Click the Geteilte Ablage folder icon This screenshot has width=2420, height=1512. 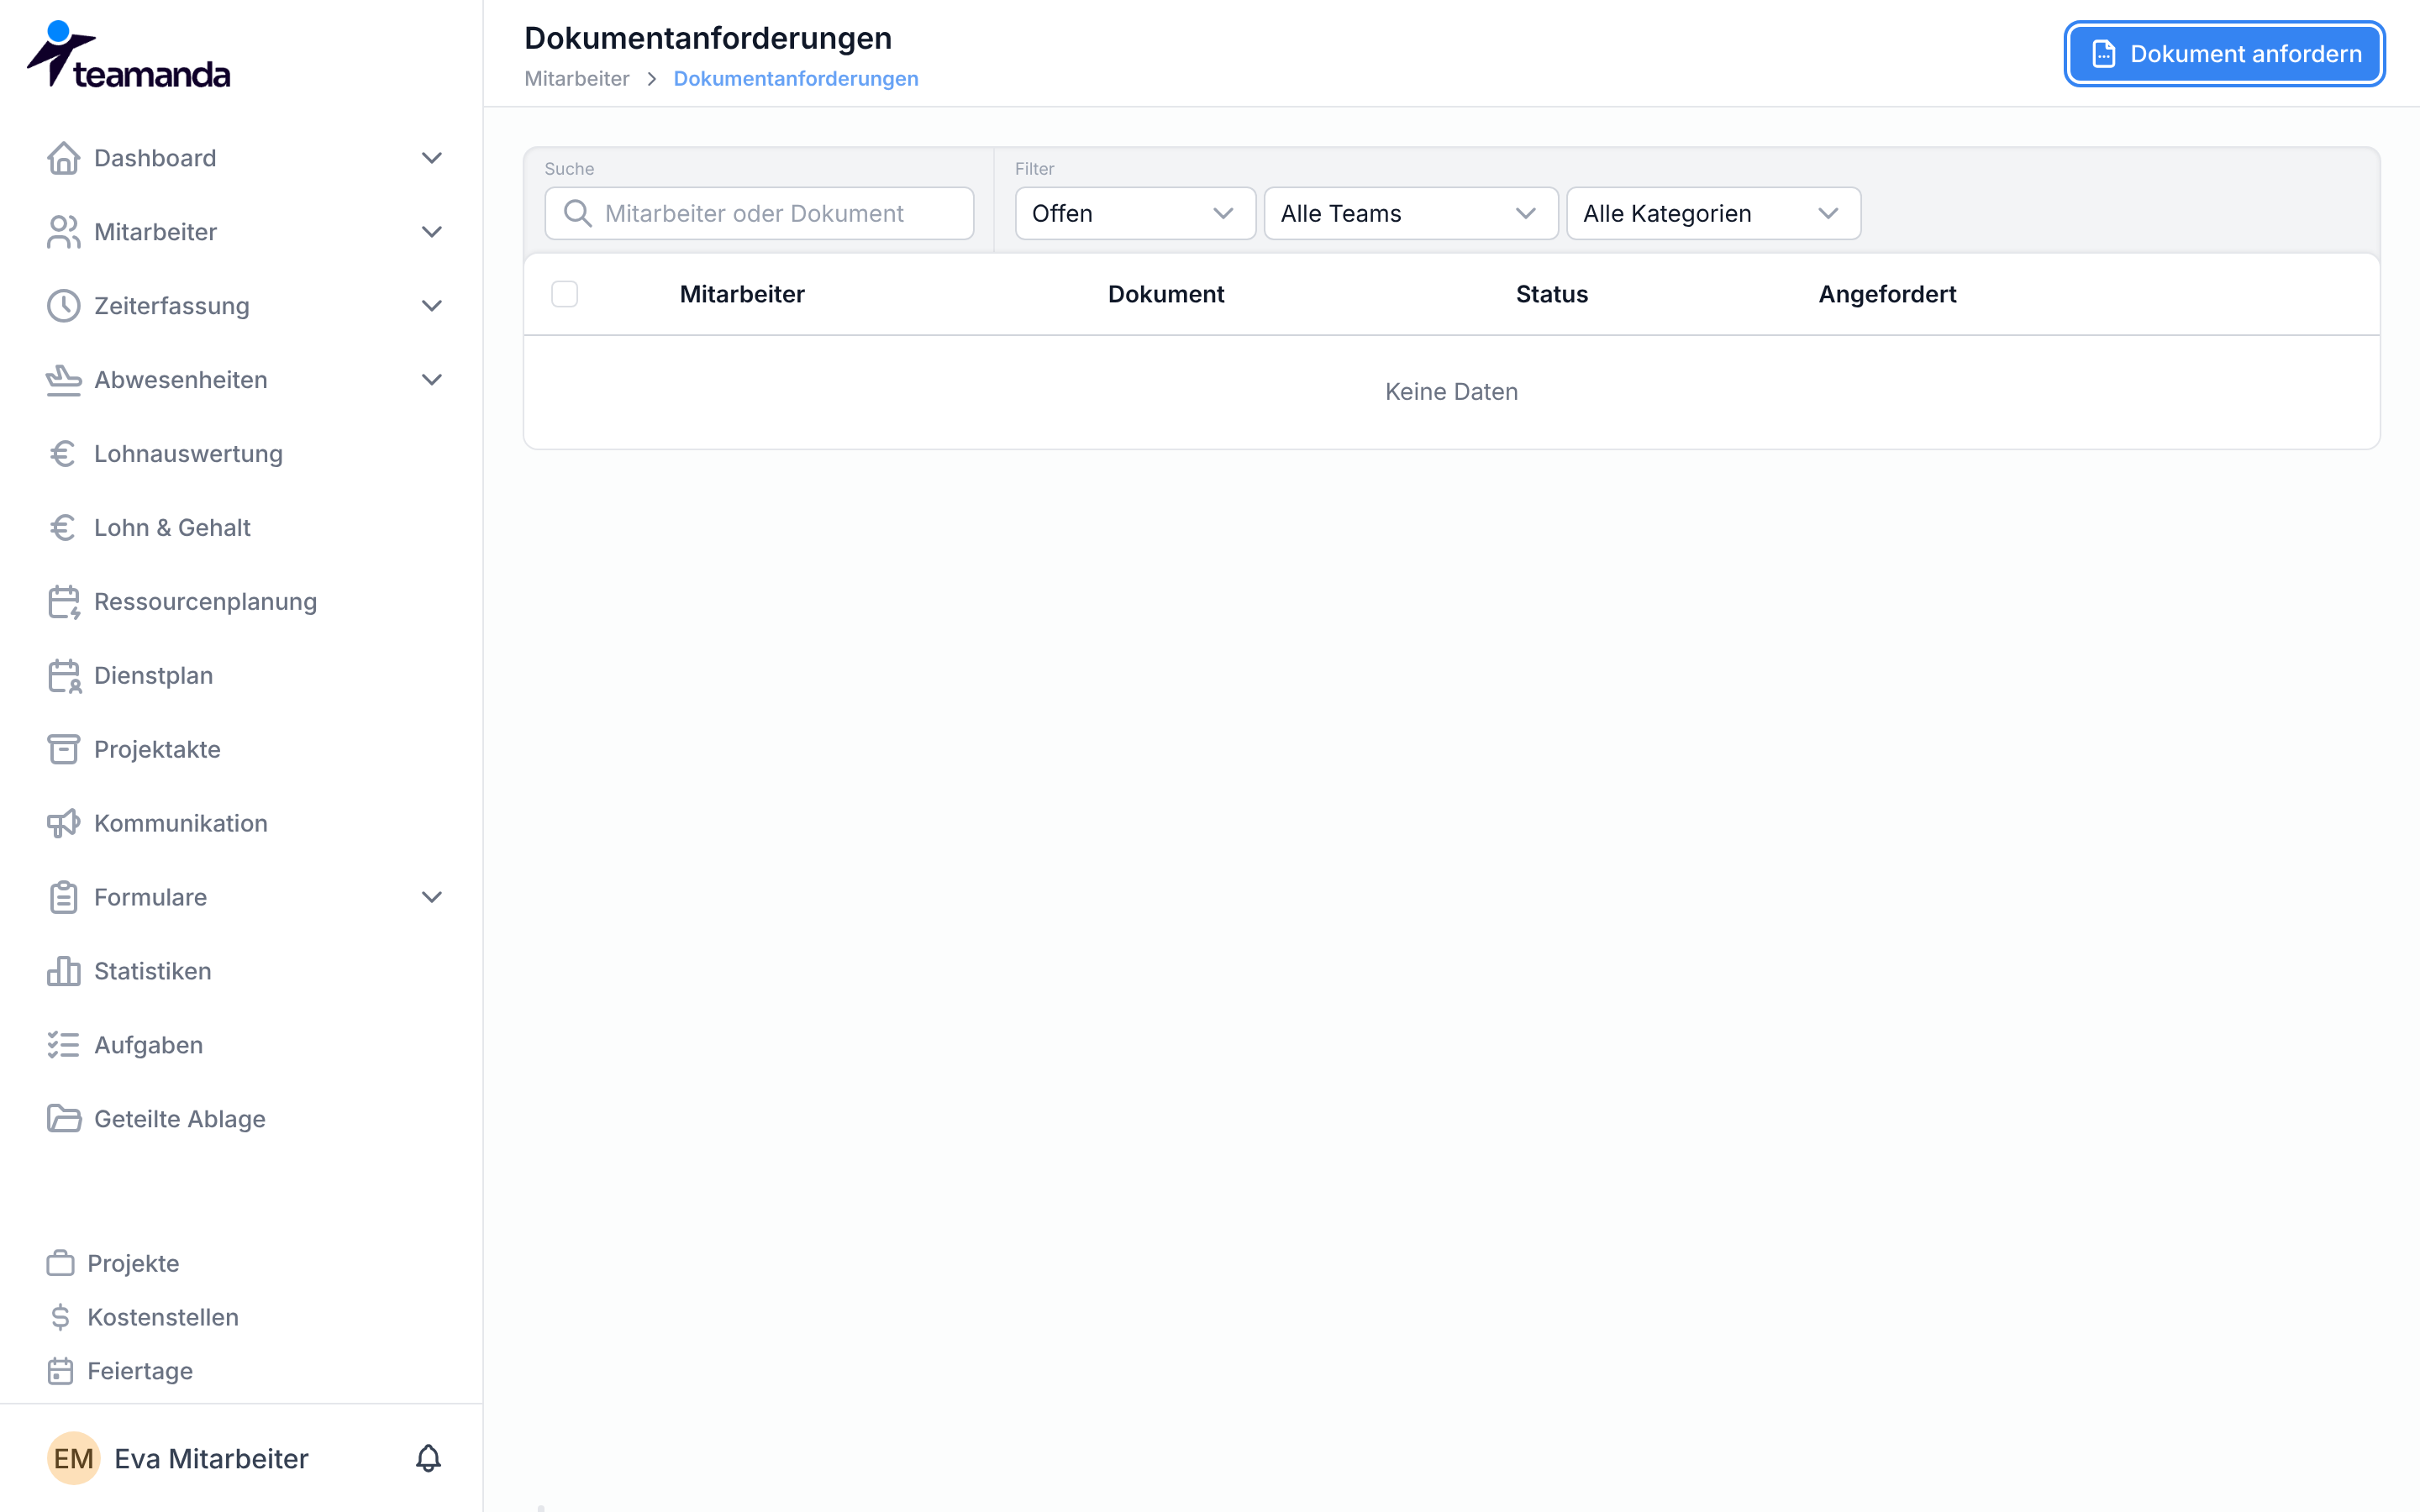tap(63, 1119)
